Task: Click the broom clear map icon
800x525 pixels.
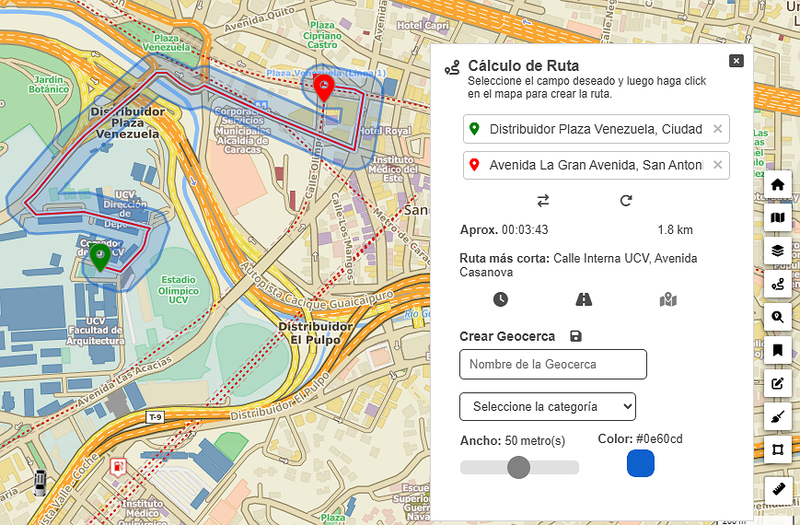Action: pos(778,417)
